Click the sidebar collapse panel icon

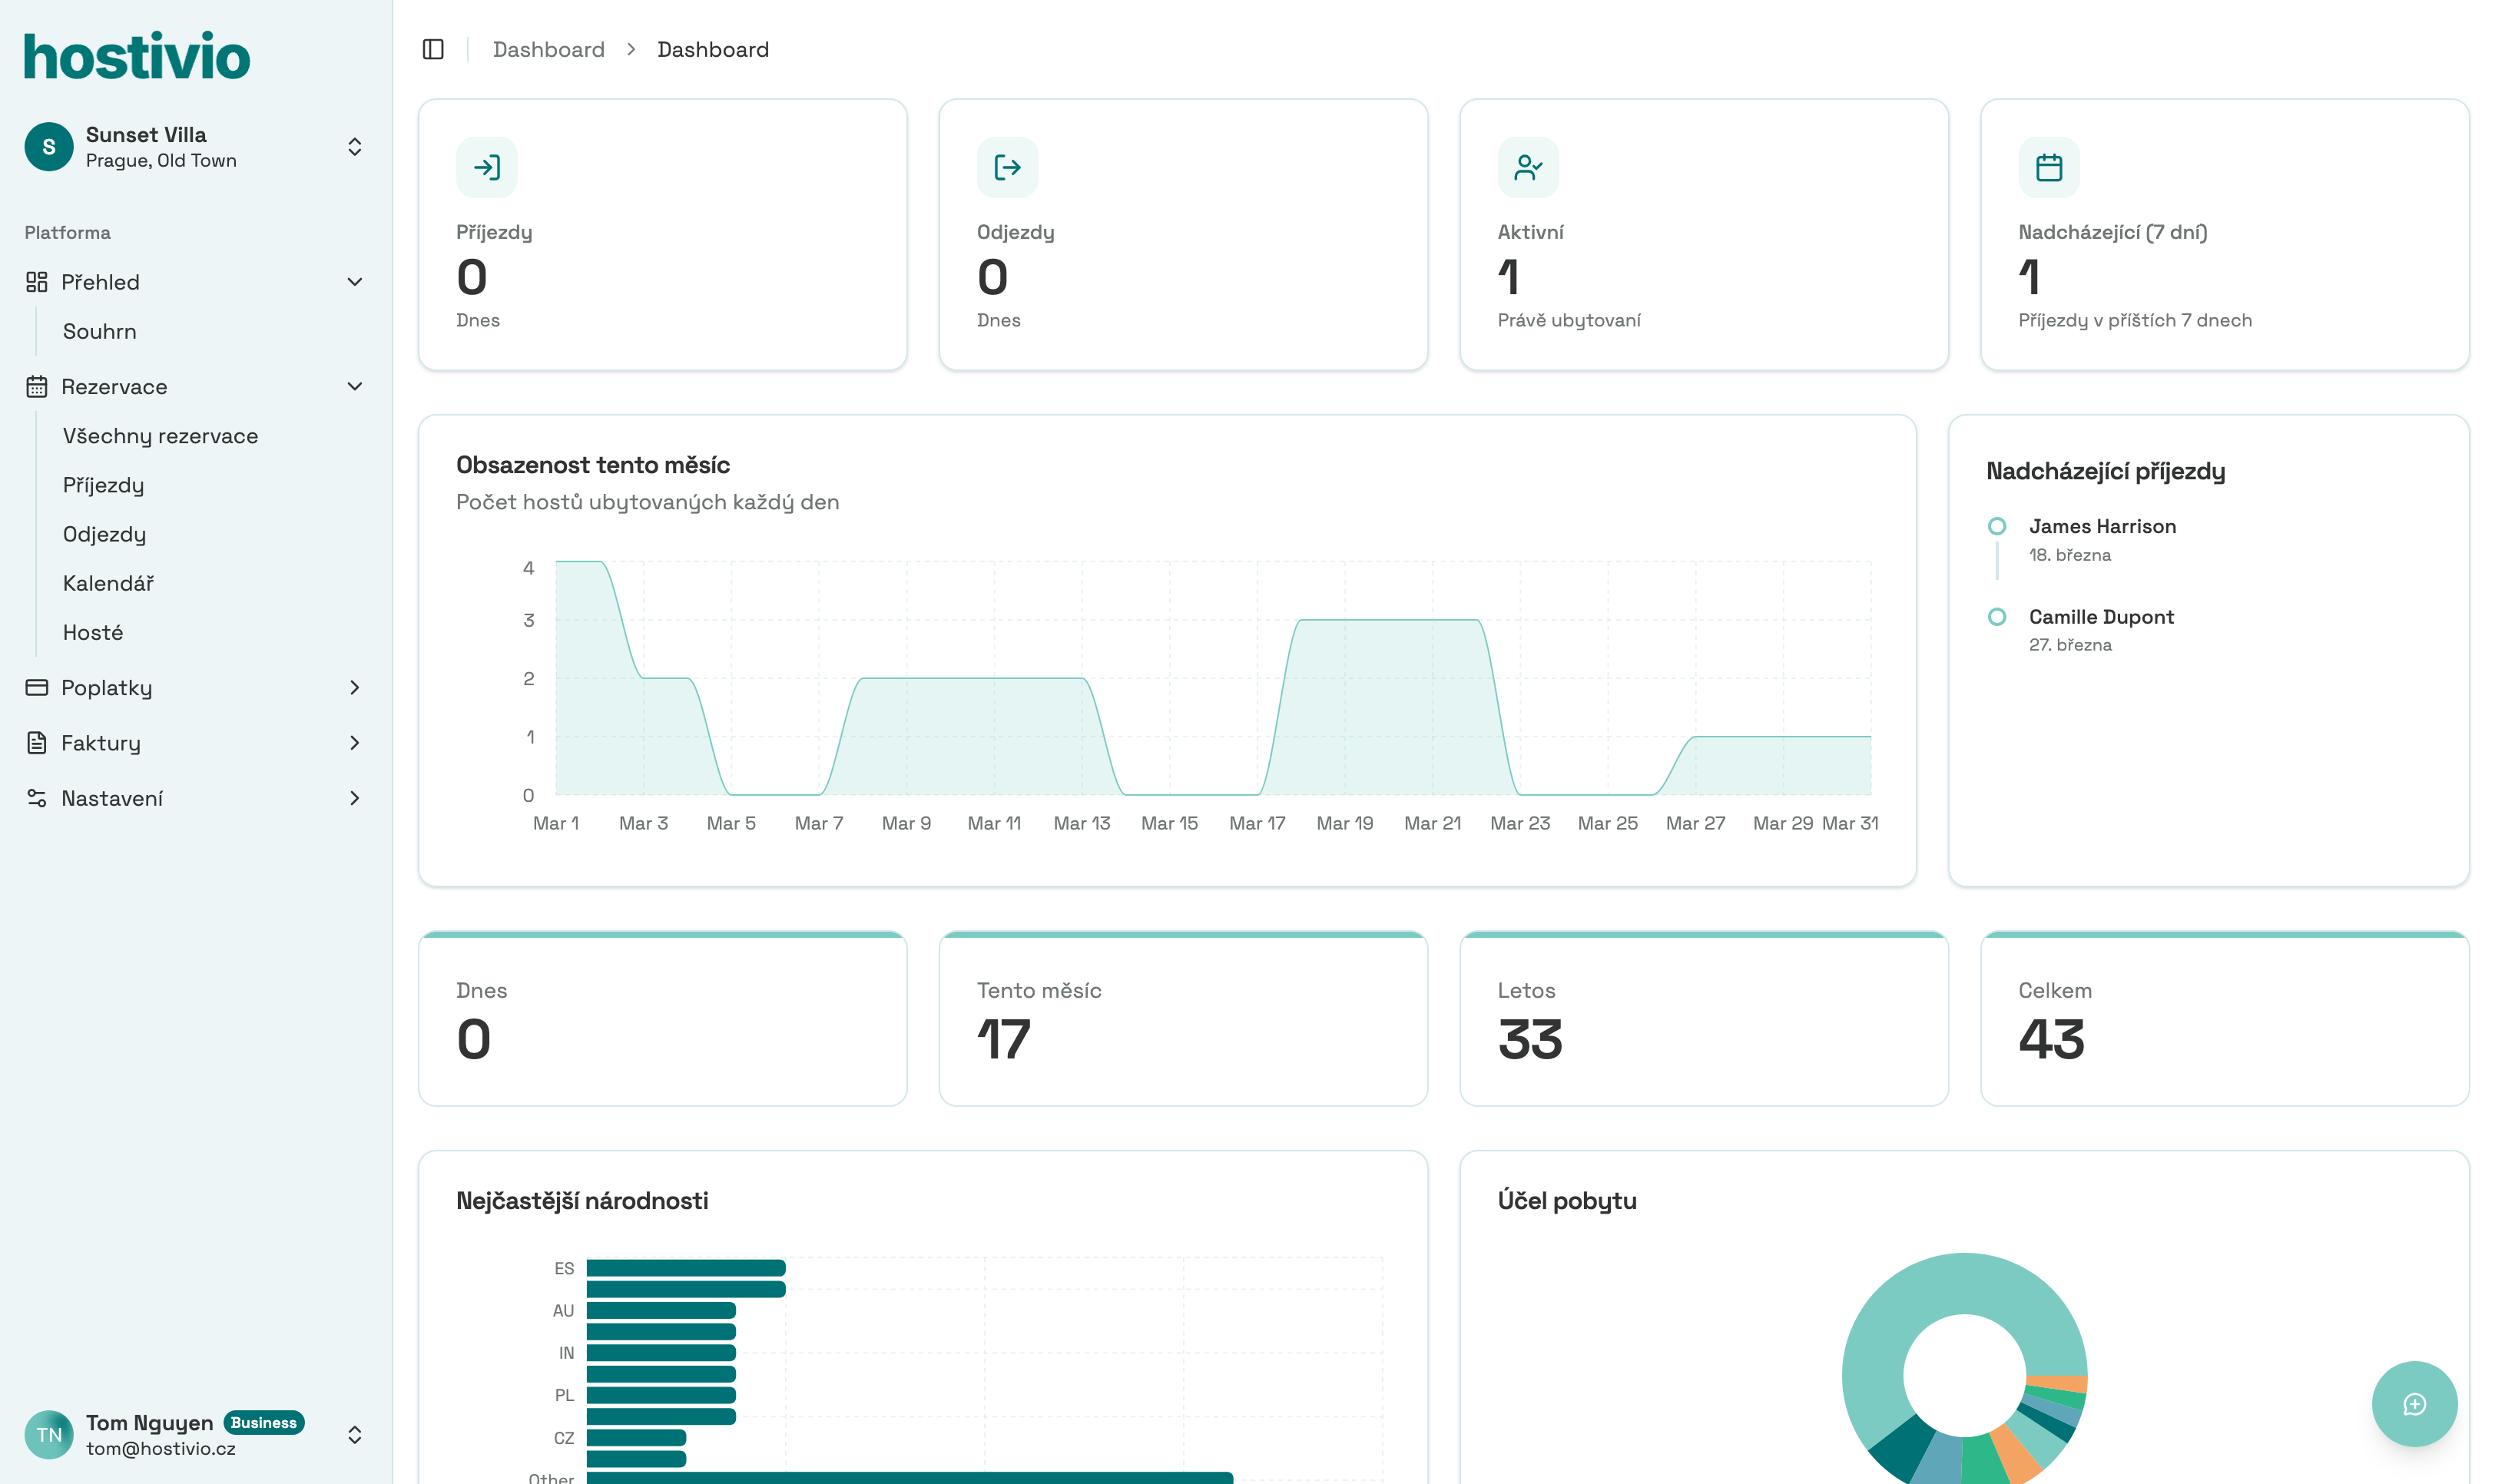point(434,49)
